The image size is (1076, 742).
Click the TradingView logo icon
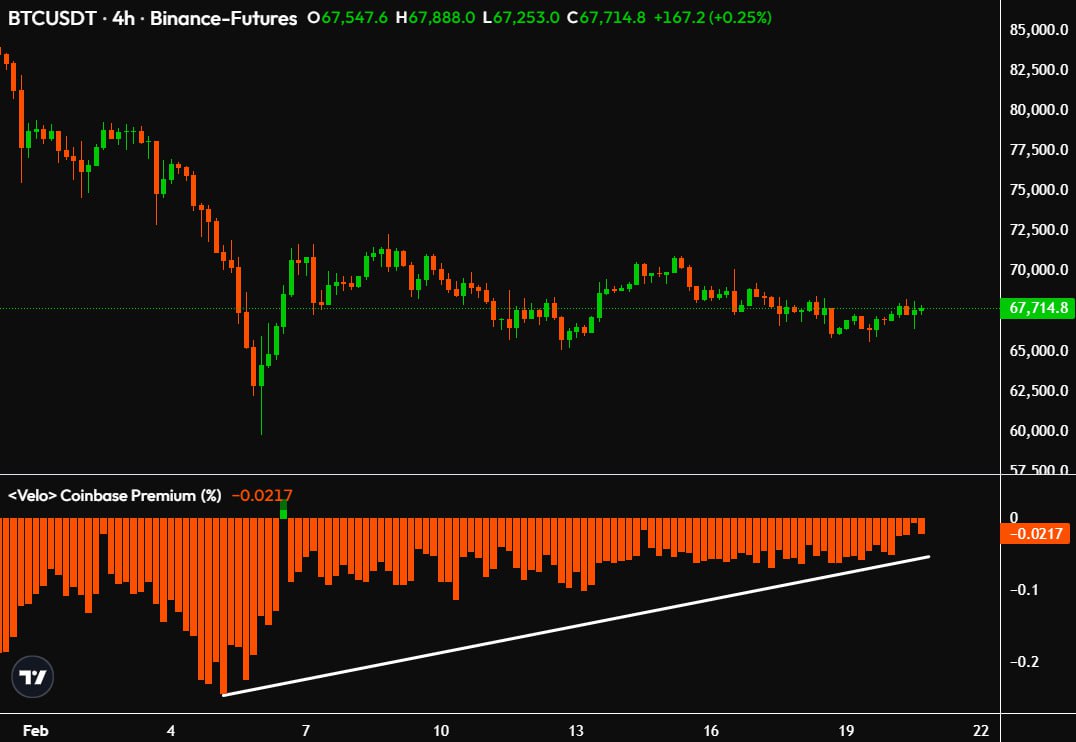click(32, 677)
